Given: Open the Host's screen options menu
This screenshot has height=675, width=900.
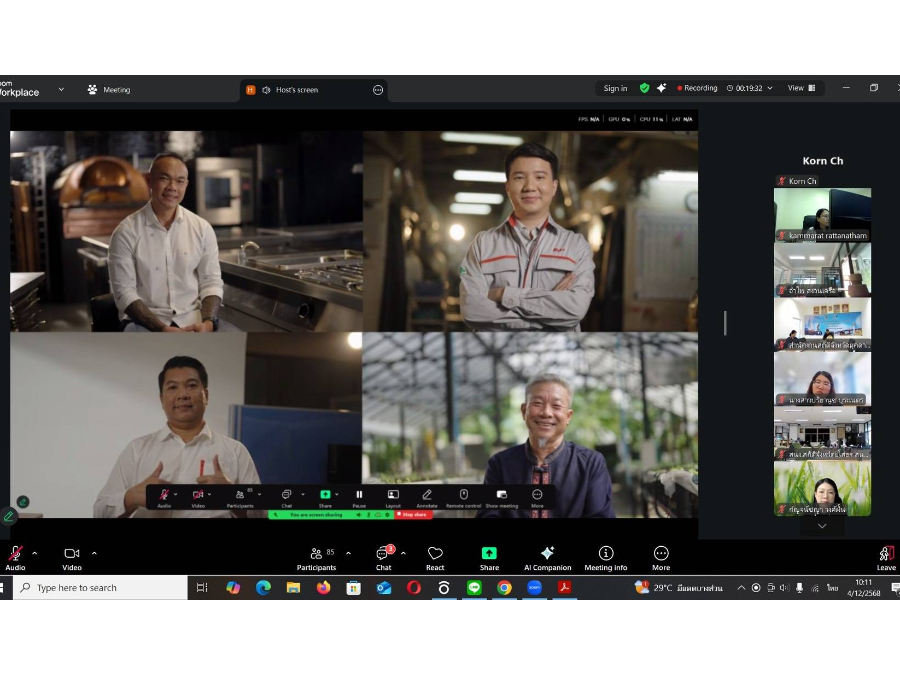Looking at the screenshot, I should (x=378, y=90).
